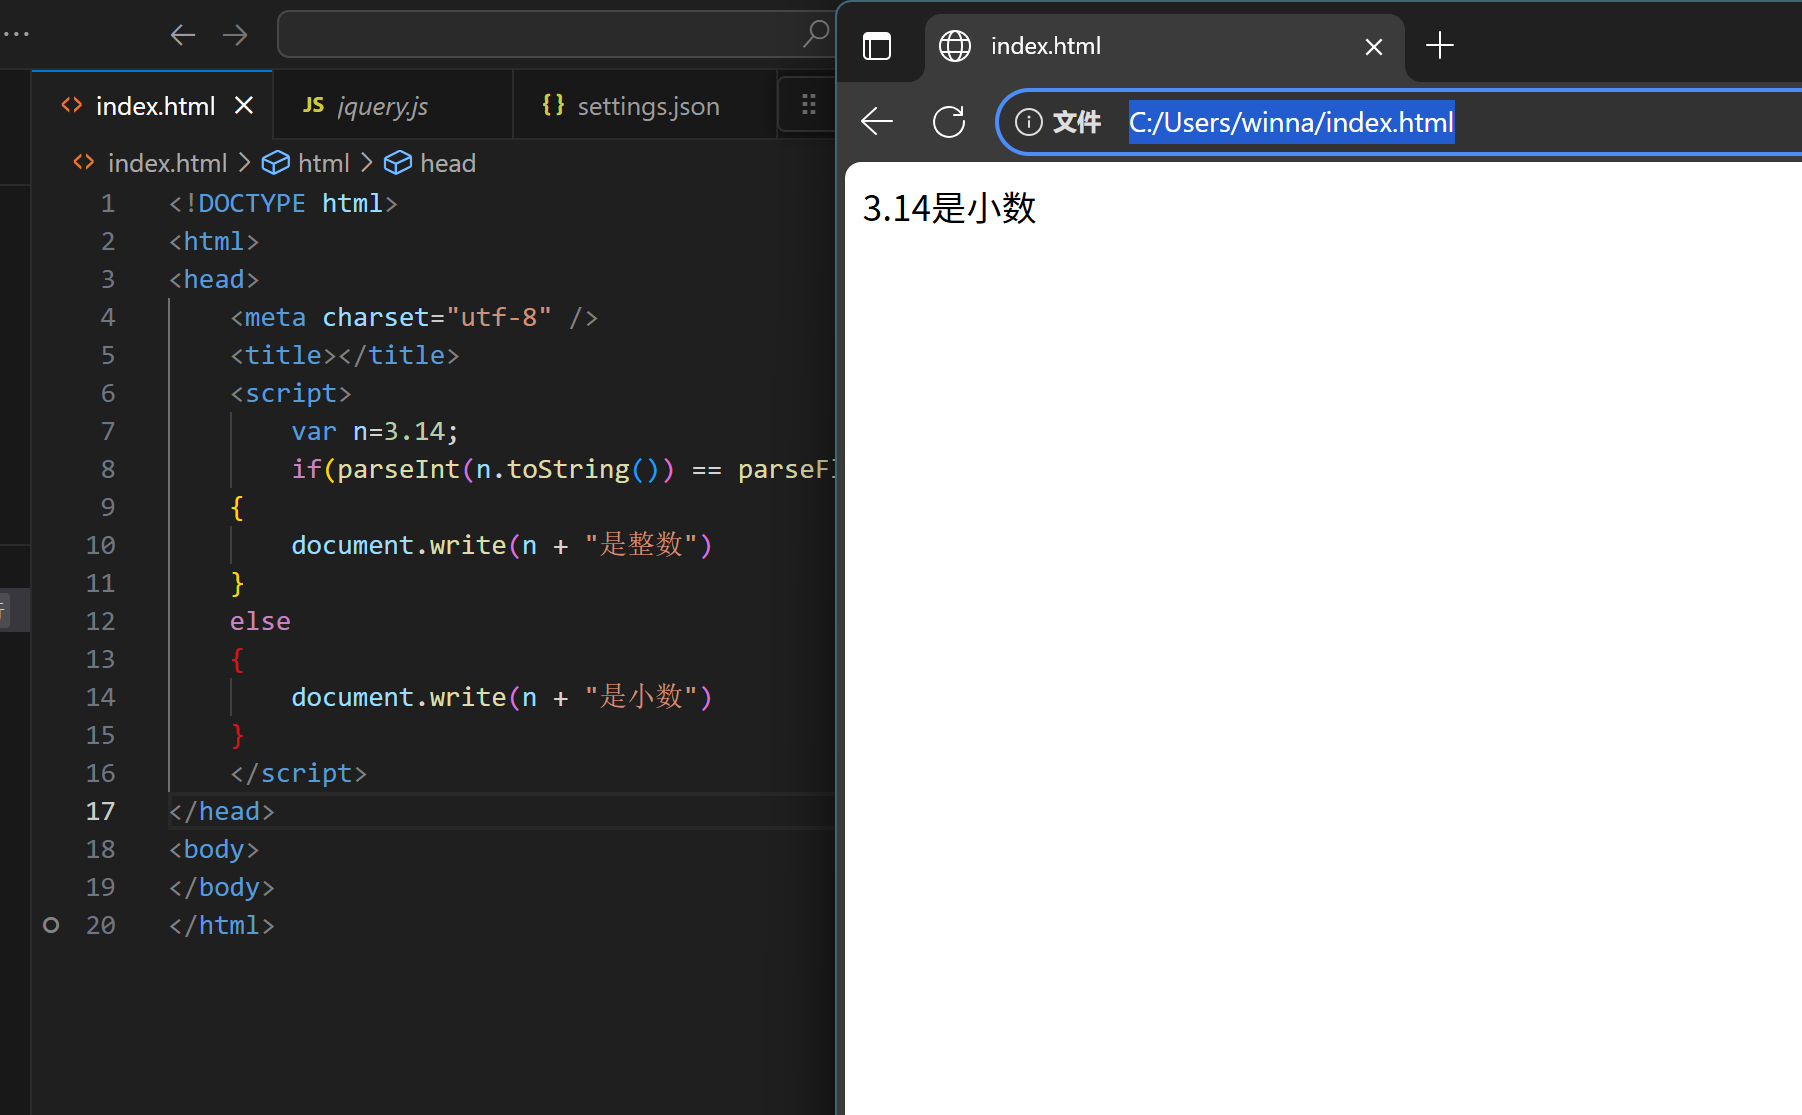The height and width of the screenshot is (1115, 1802).
Task: Expand breadcrumb chevron after html
Action: click(367, 162)
